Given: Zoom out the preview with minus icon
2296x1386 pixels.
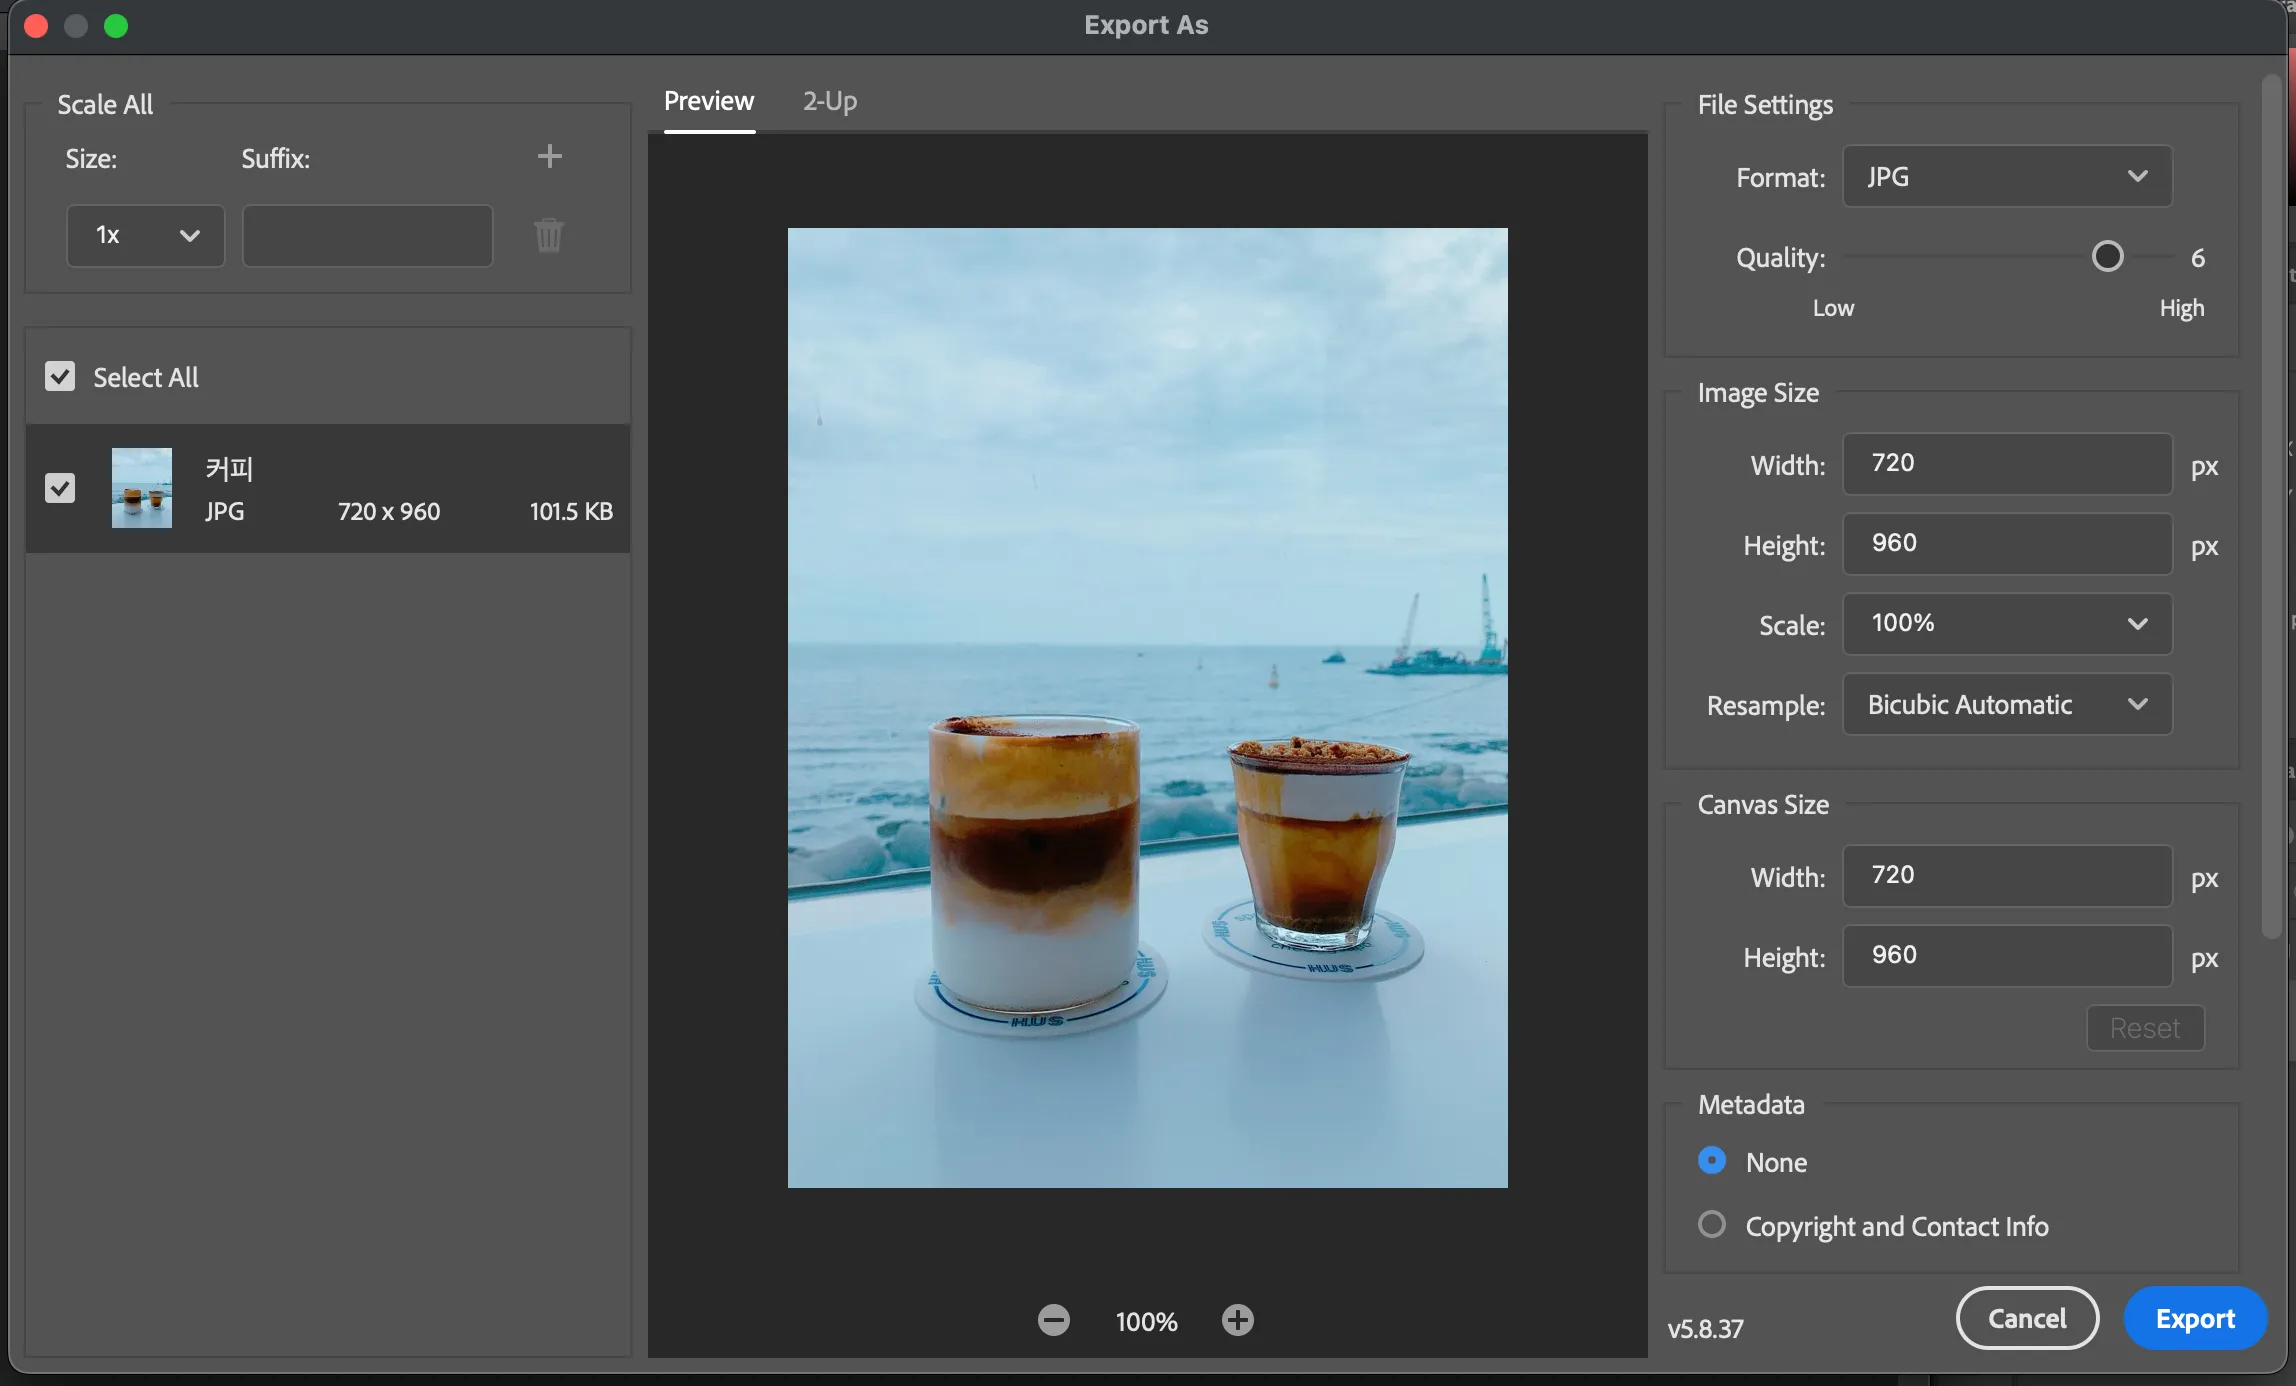Looking at the screenshot, I should click(1053, 1320).
